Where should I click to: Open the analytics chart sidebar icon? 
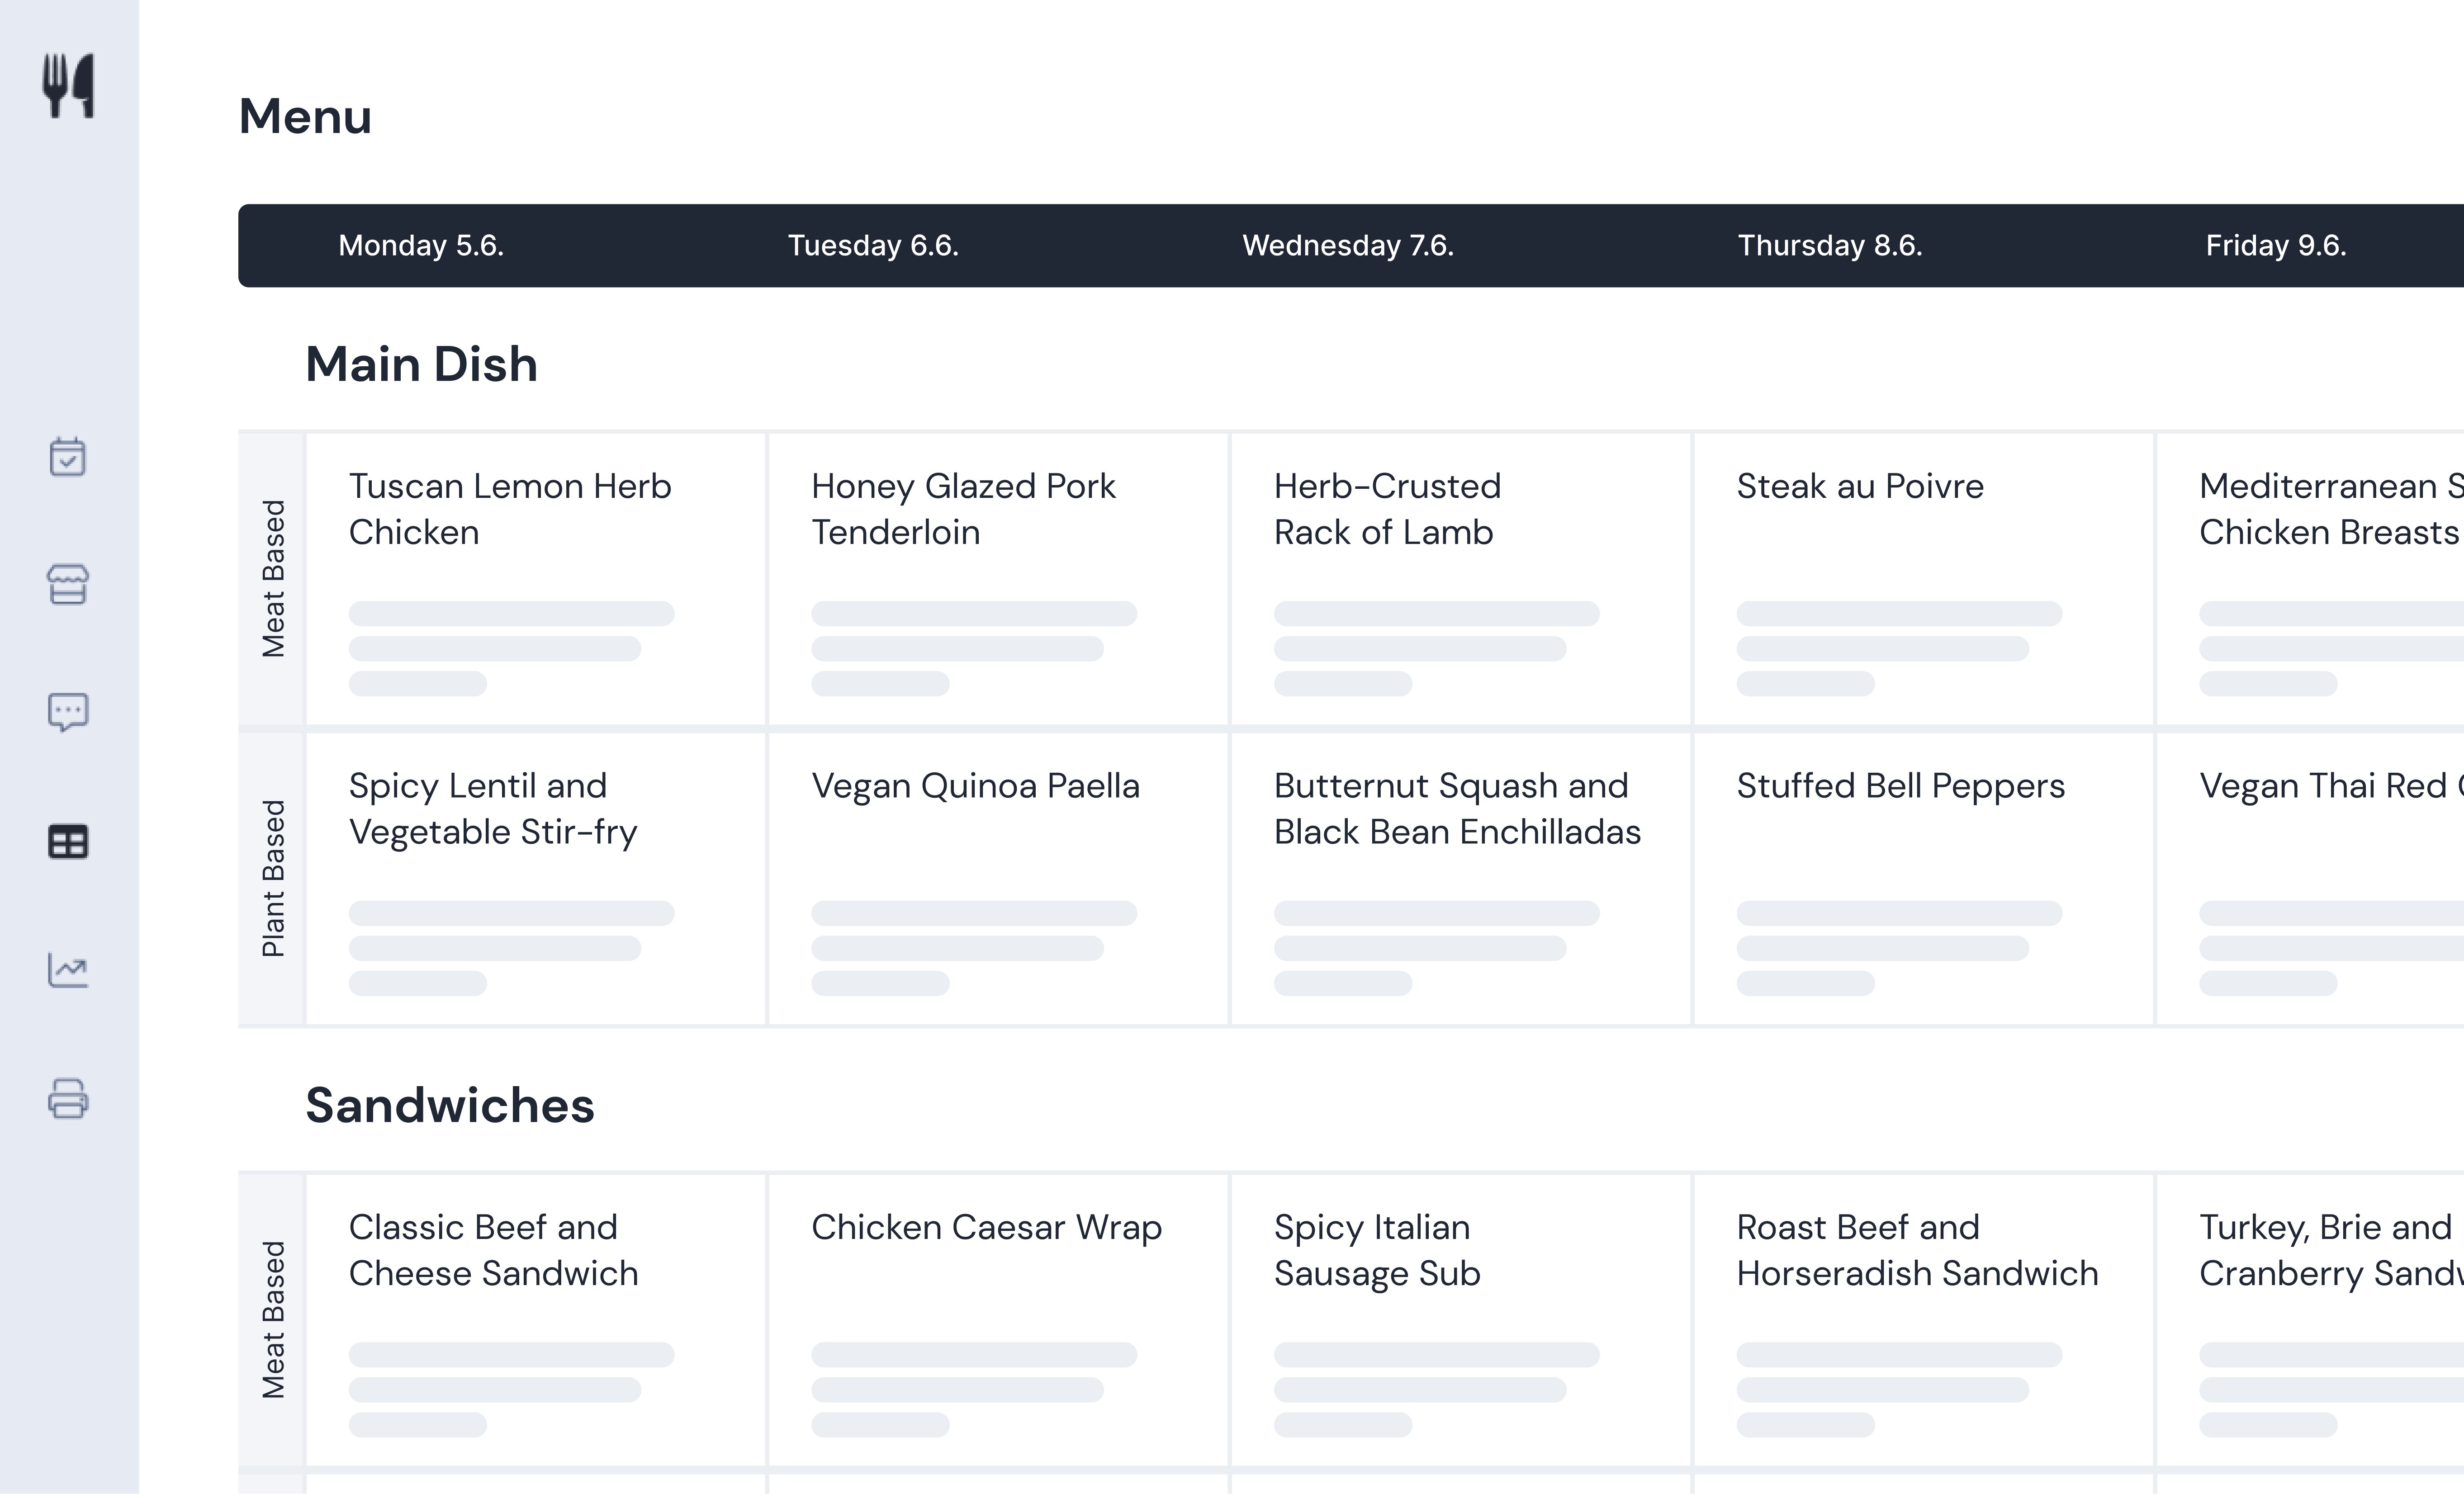tap(68, 970)
